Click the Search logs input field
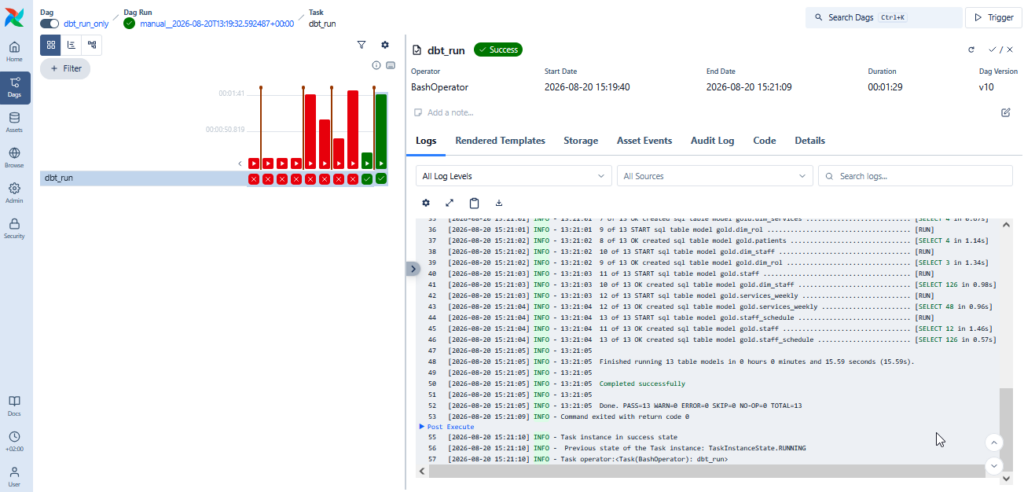 [x=916, y=176]
